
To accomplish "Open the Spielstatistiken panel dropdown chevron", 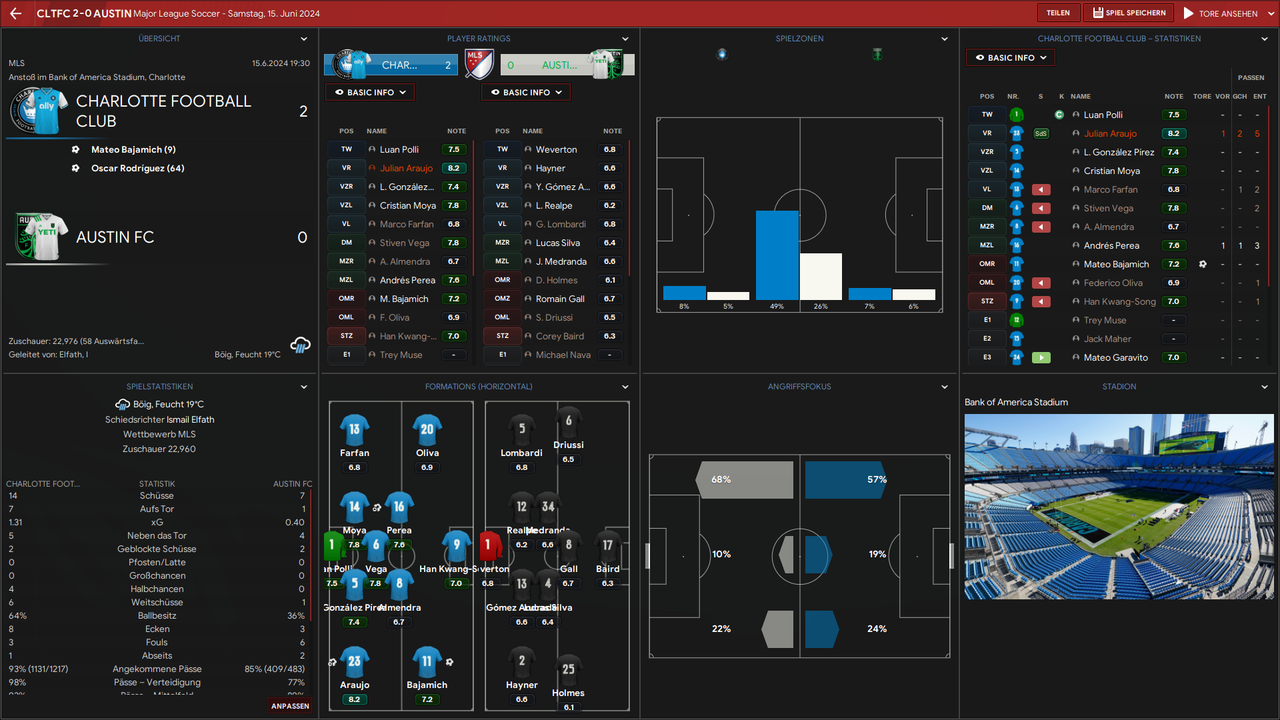I will coord(305,387).
